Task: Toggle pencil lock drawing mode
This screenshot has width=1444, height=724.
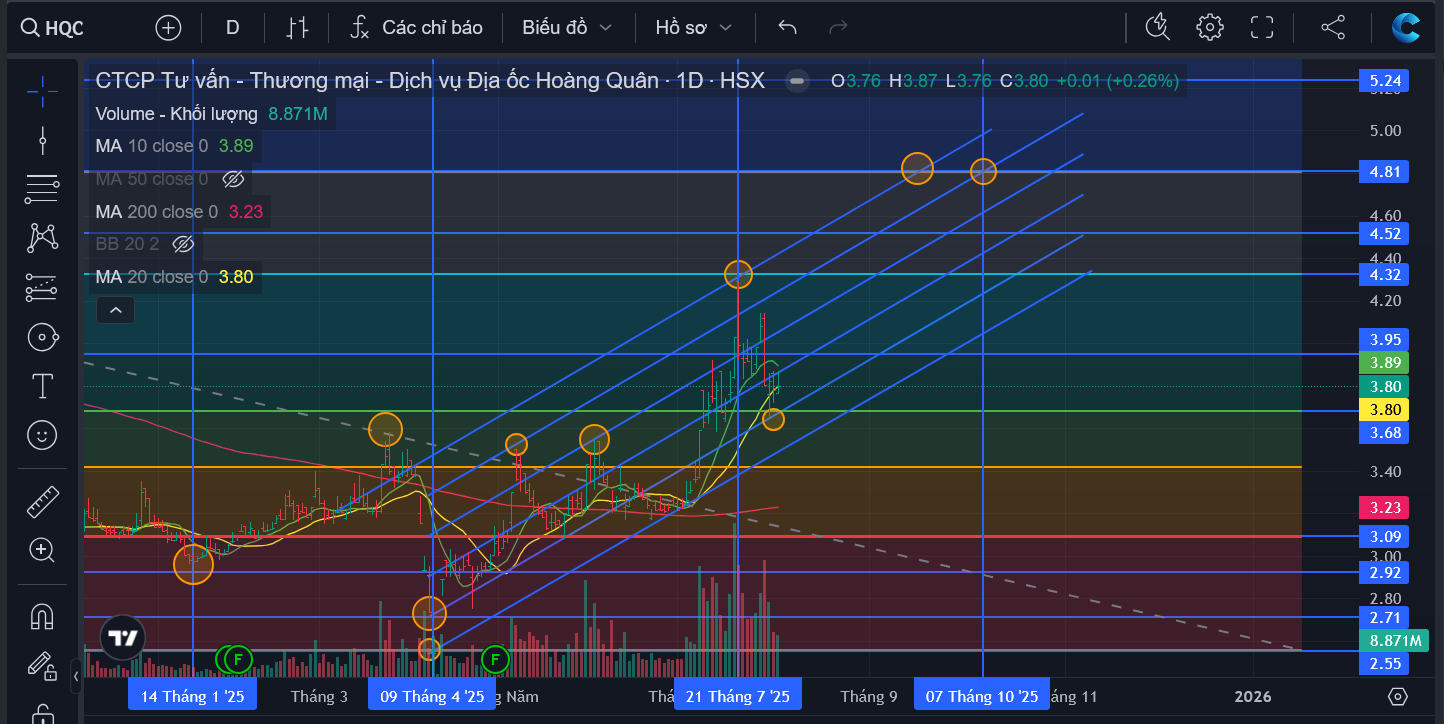Action: click(x=42, y=664)
